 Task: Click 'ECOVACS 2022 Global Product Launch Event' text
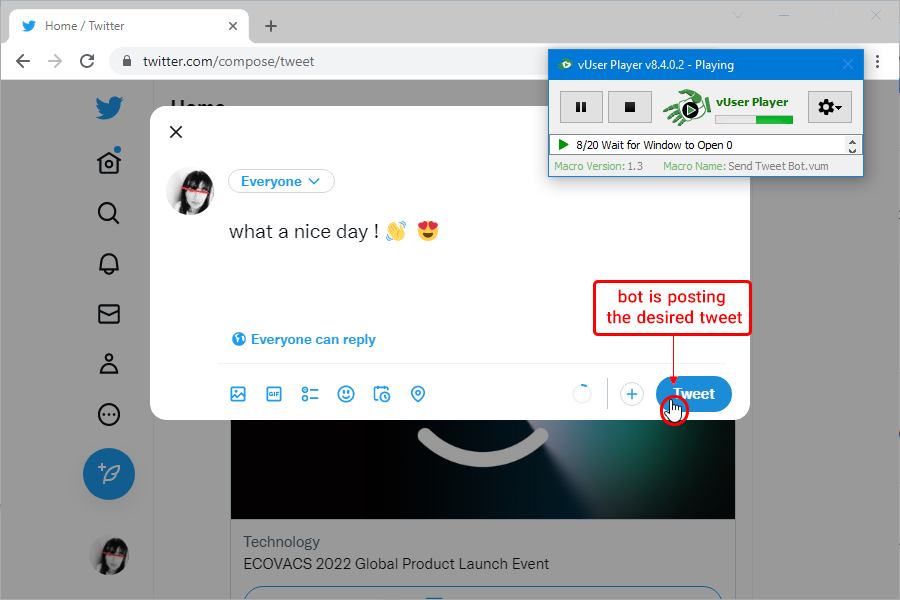396,564
